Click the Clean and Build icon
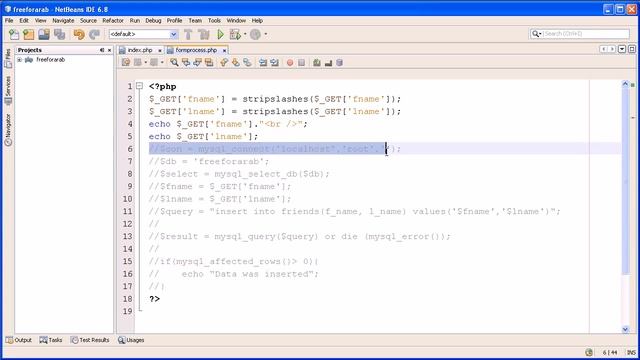The height and width of the screenshot is (360, 640). point(203,34)
